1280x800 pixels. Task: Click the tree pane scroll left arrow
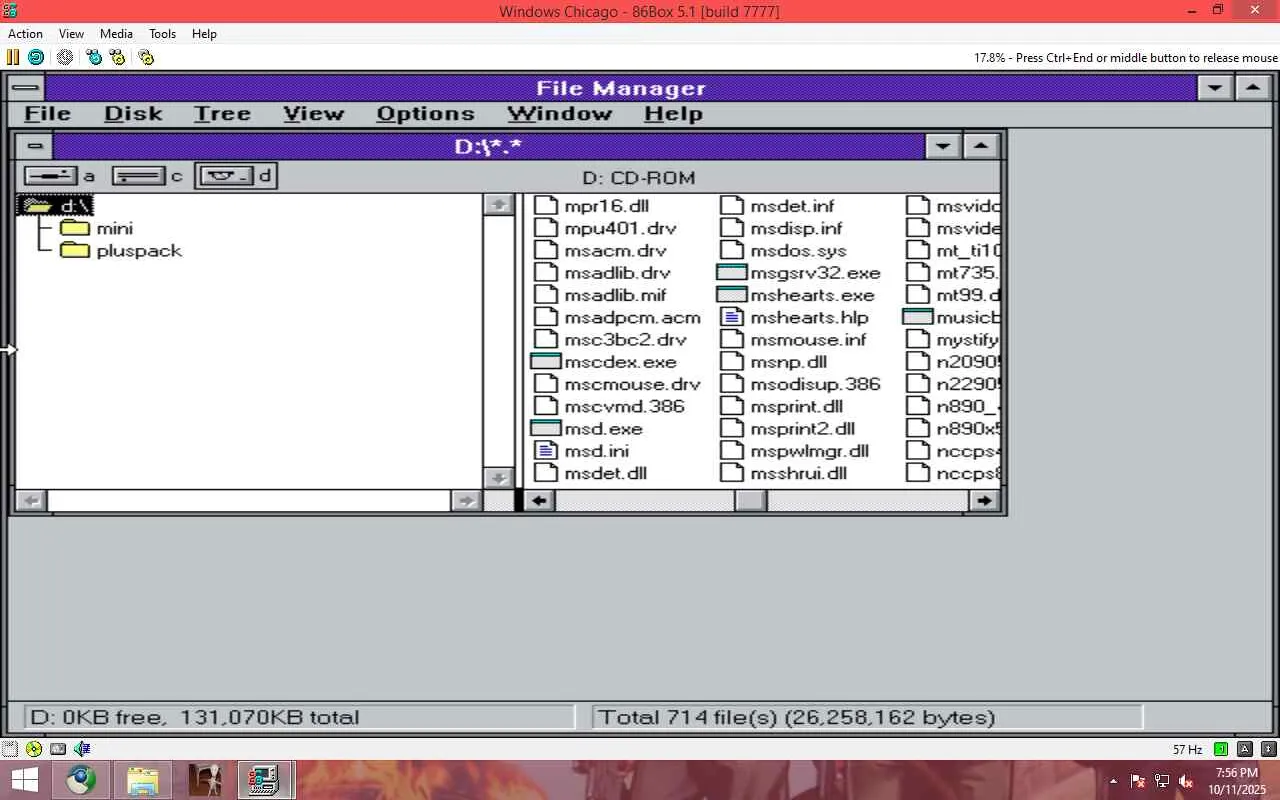pos(31,500)
